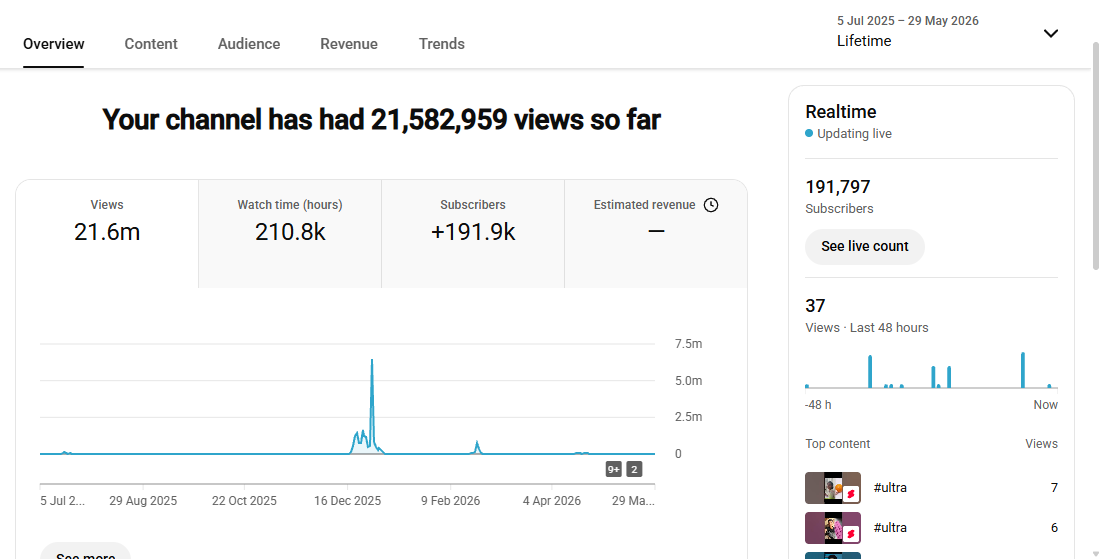Screen dimensions: 1100x559
Task: Open the Revenue tab
Action: point(349,43)
